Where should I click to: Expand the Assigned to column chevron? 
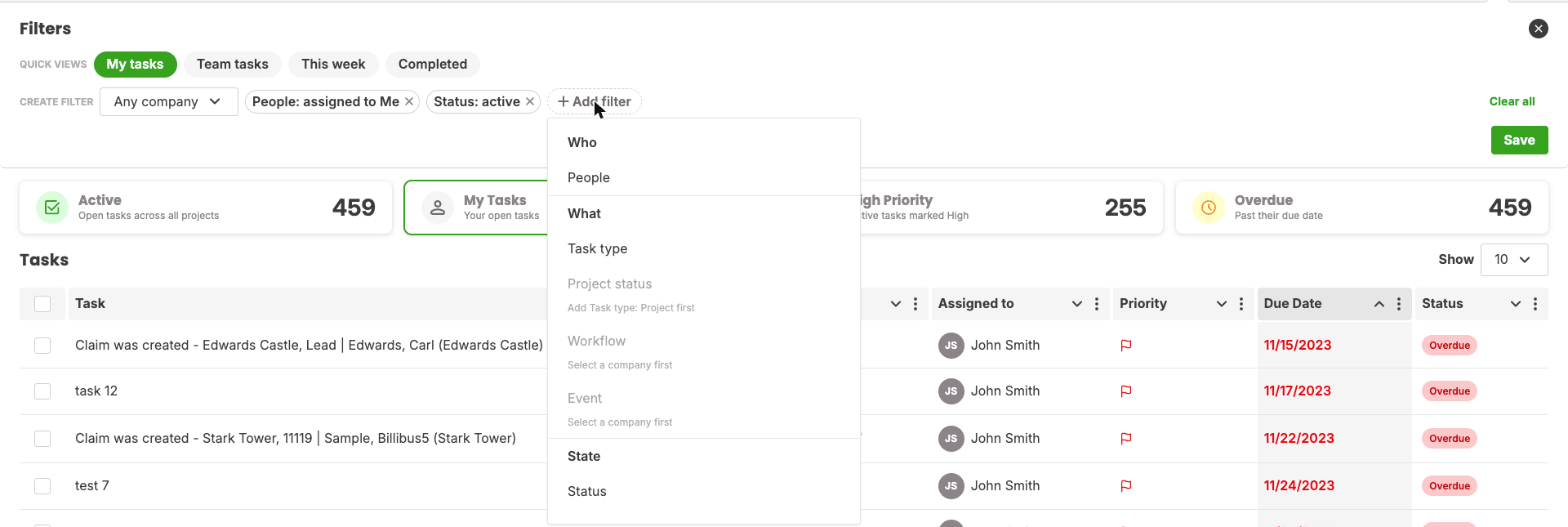pyautogui.click(x=1077, y=304)
